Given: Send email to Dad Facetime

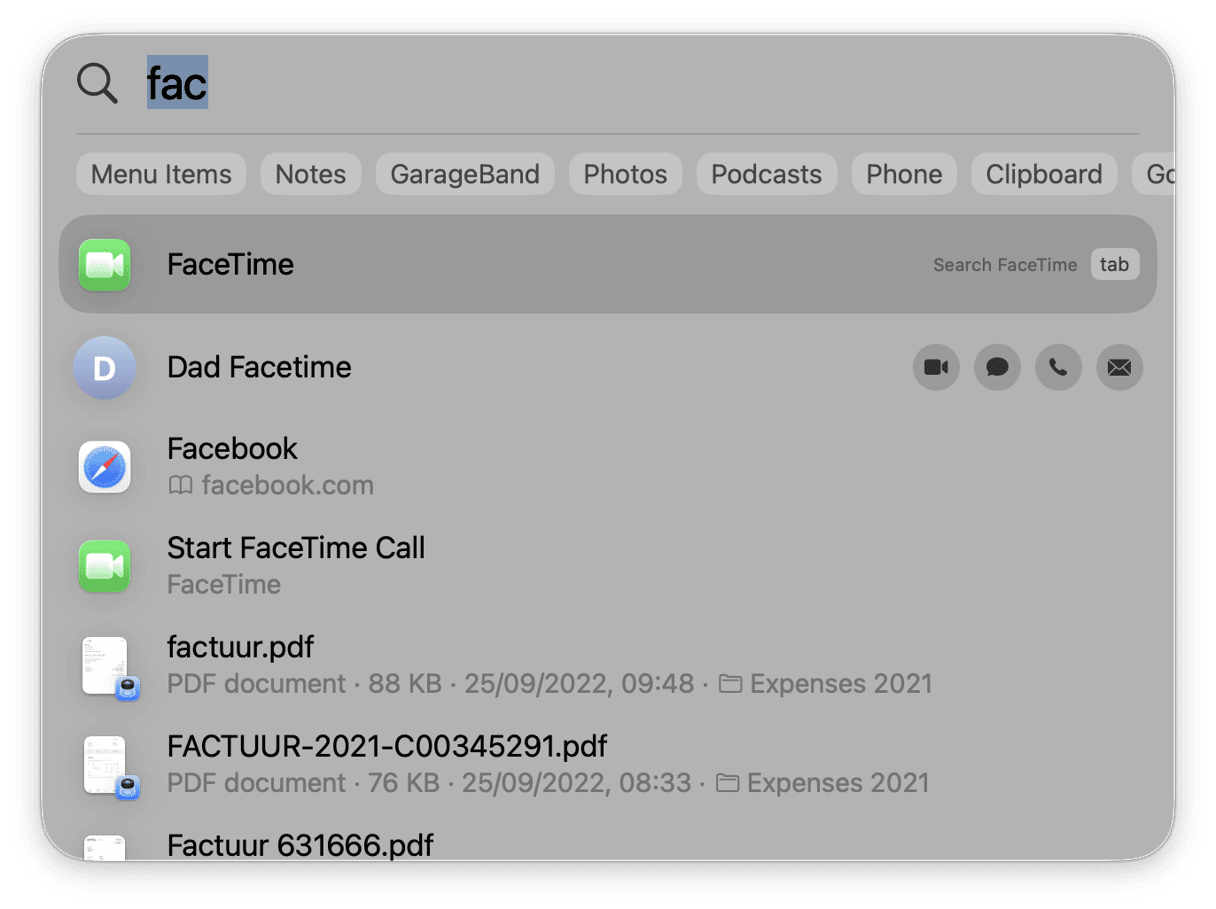Looking at the screenshot, I should coord(1119,368).
